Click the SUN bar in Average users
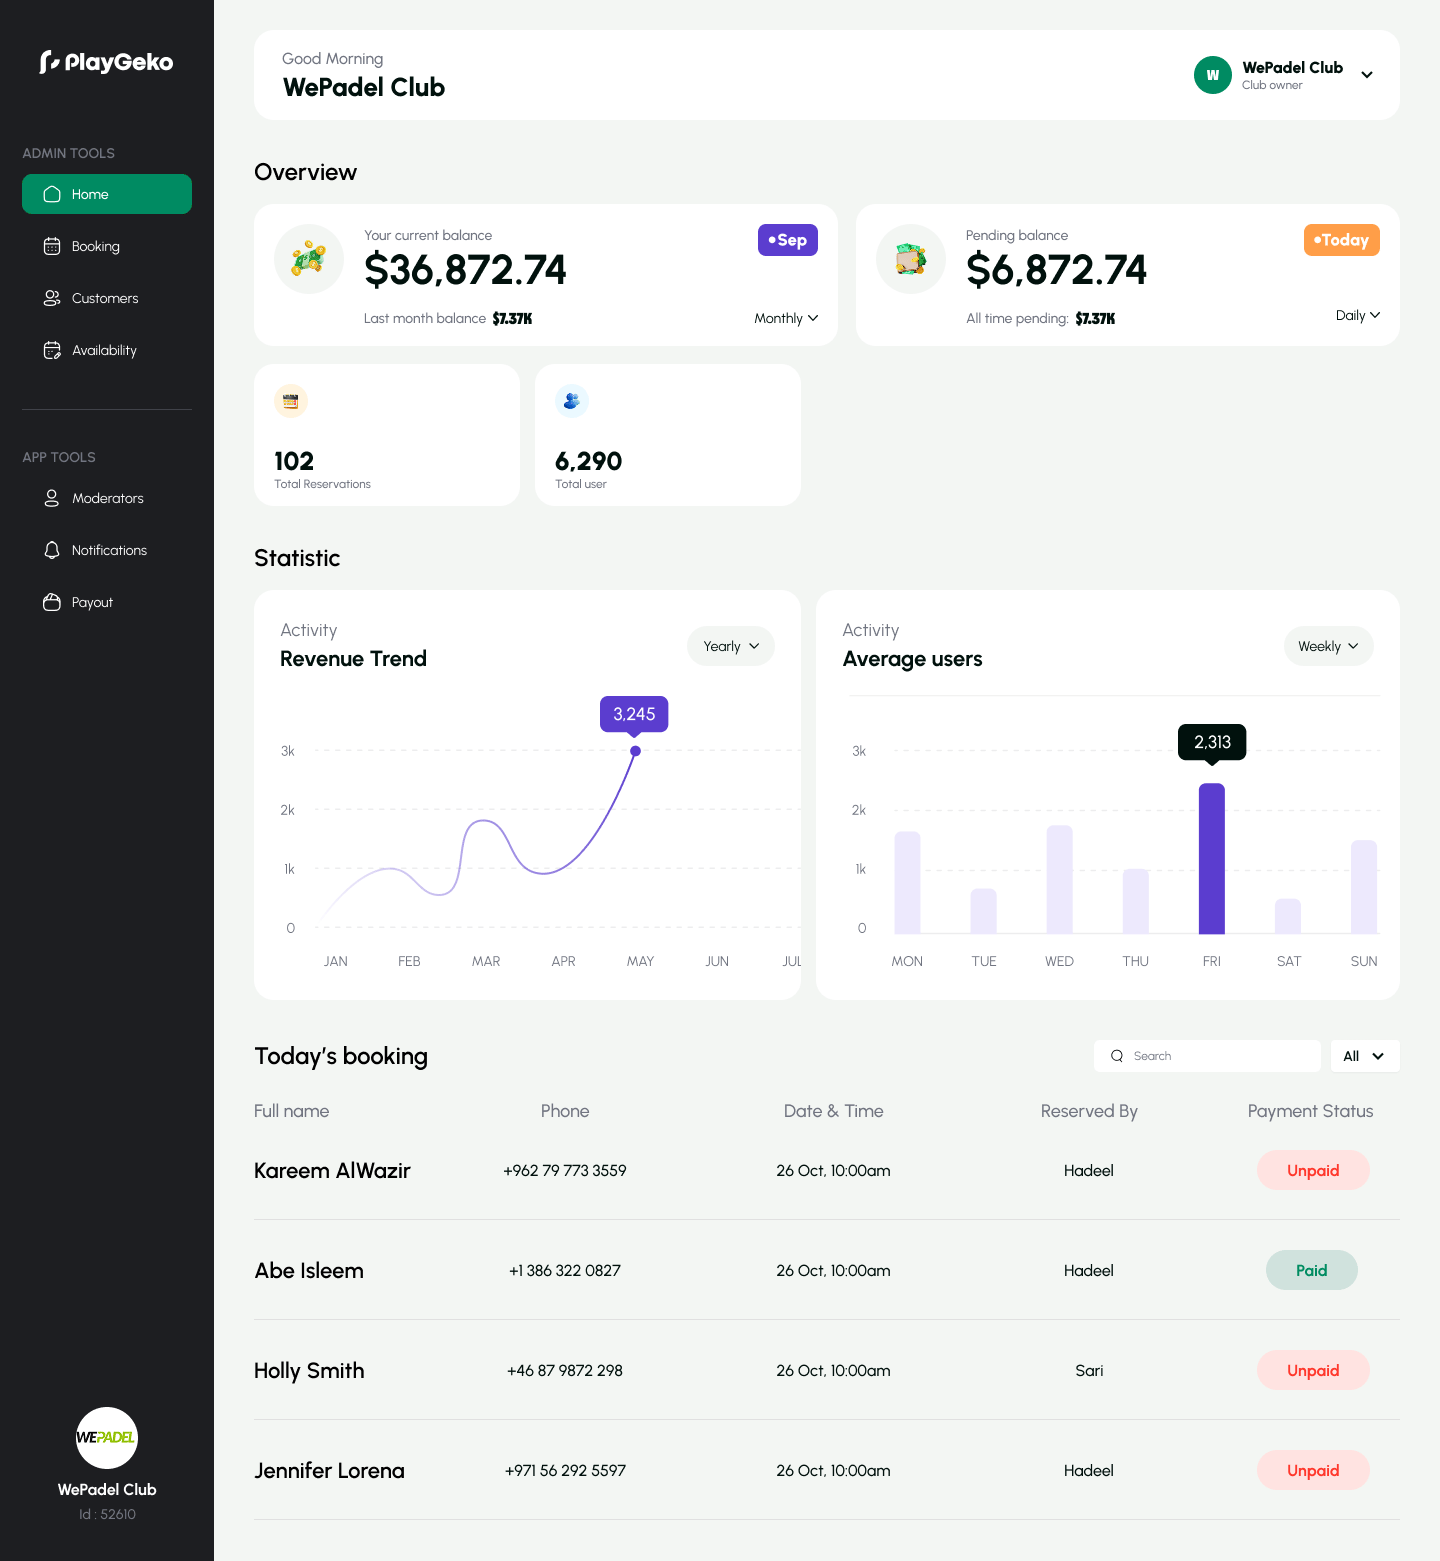Image resolution: width=1440 pixels, height=1561 pixels. (1364, 887)
